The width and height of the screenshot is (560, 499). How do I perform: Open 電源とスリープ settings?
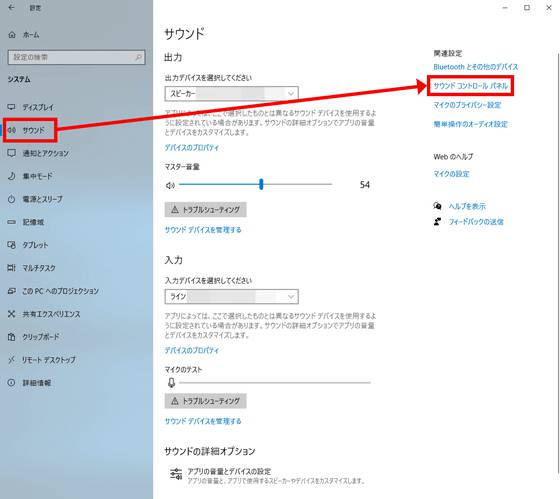pos(42,199)
